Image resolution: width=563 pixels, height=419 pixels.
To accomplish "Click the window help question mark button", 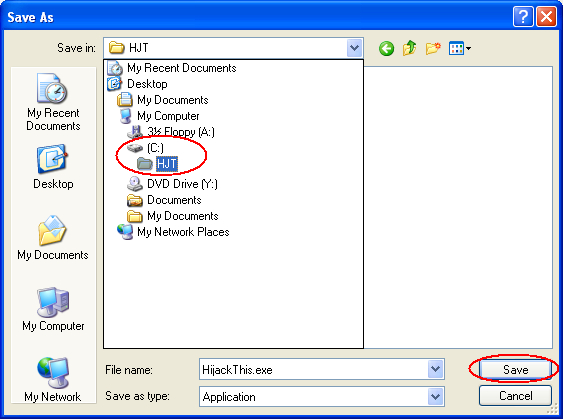I will coord(523,17).
